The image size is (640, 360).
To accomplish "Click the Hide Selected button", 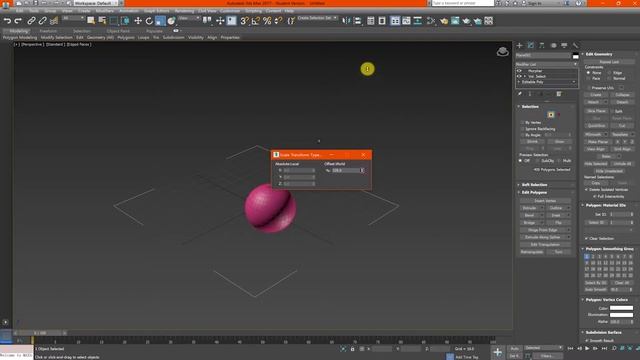I will click(x=596, y=164).
